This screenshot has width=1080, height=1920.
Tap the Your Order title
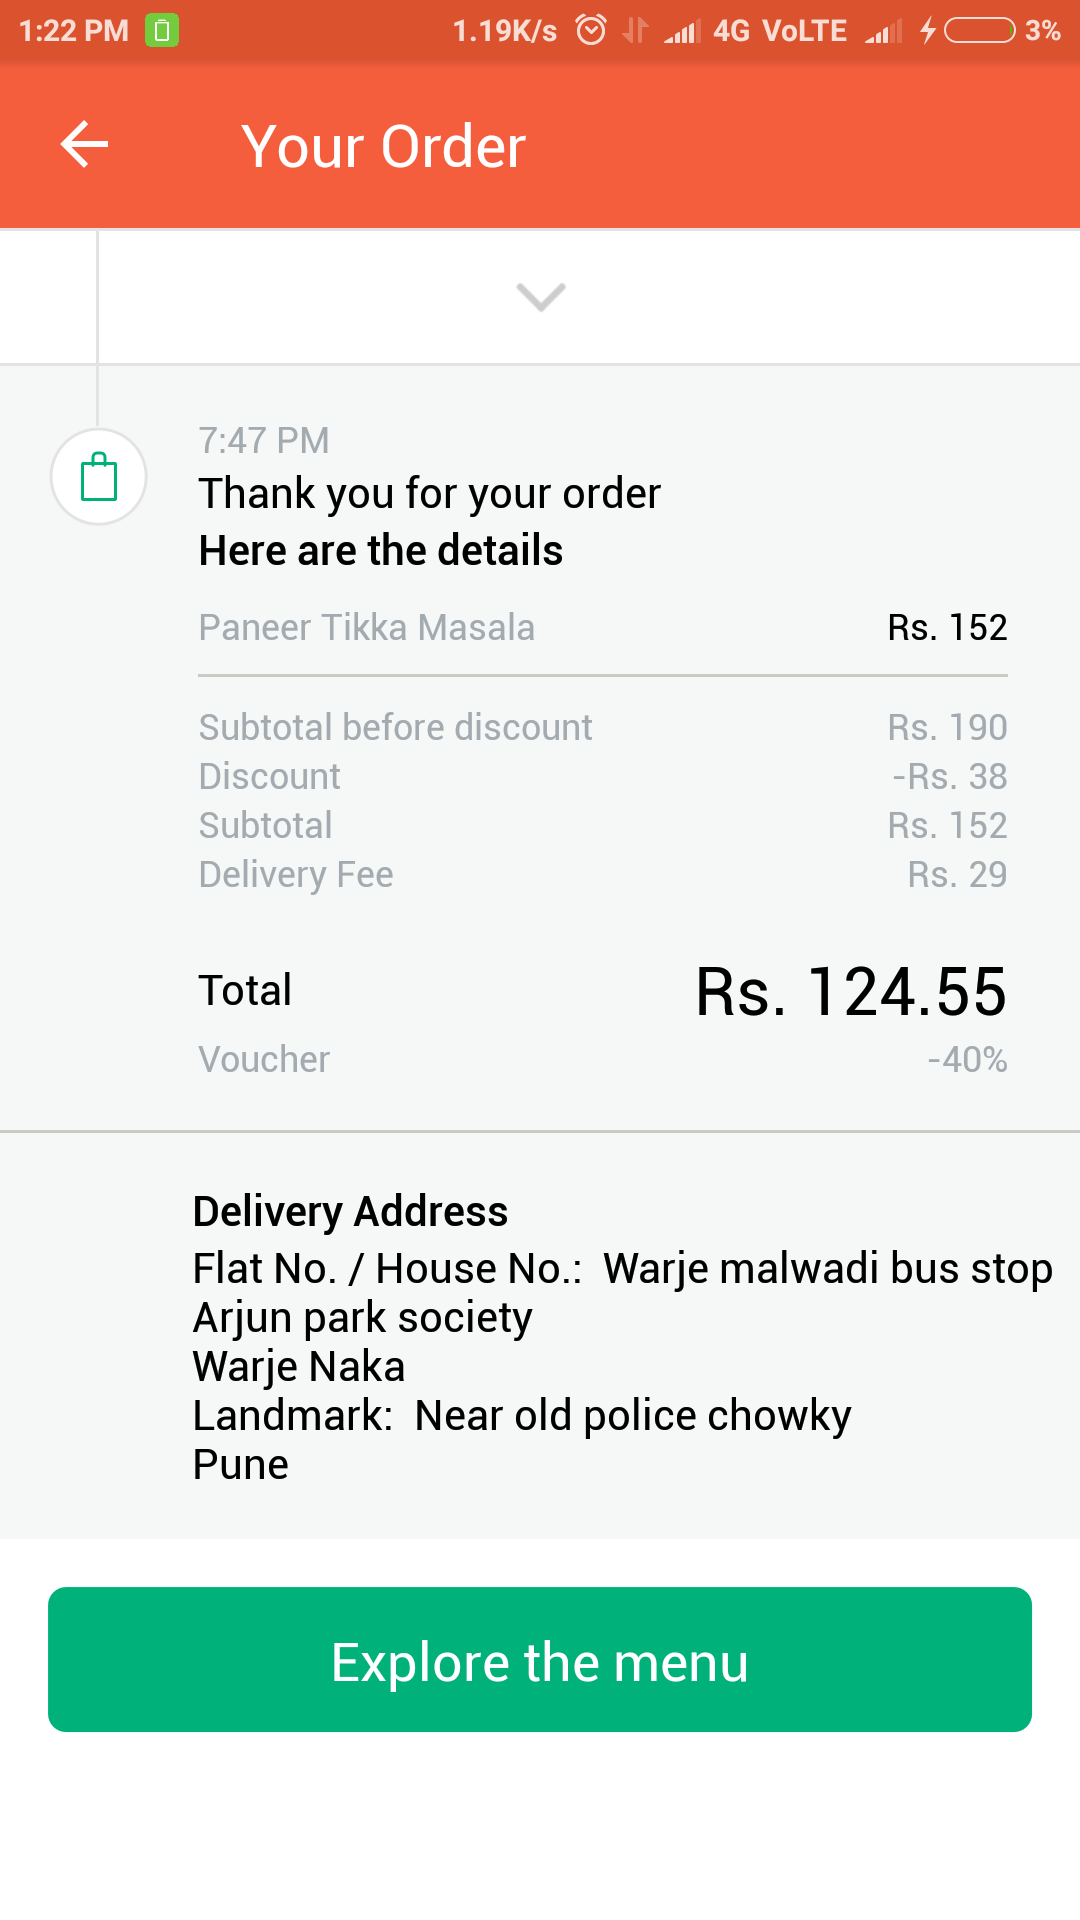(x=383, y=147)
